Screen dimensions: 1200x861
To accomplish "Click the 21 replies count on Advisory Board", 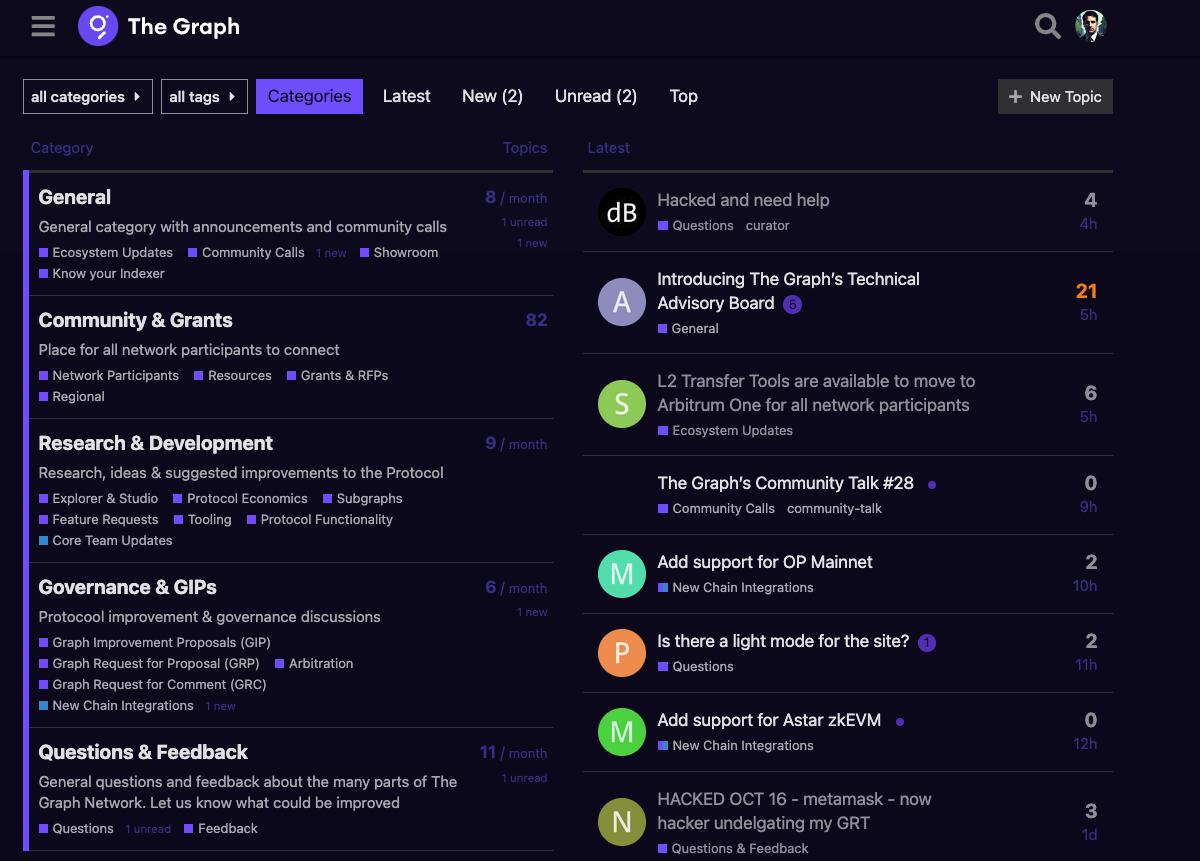I will click(x=1086, y=291).
